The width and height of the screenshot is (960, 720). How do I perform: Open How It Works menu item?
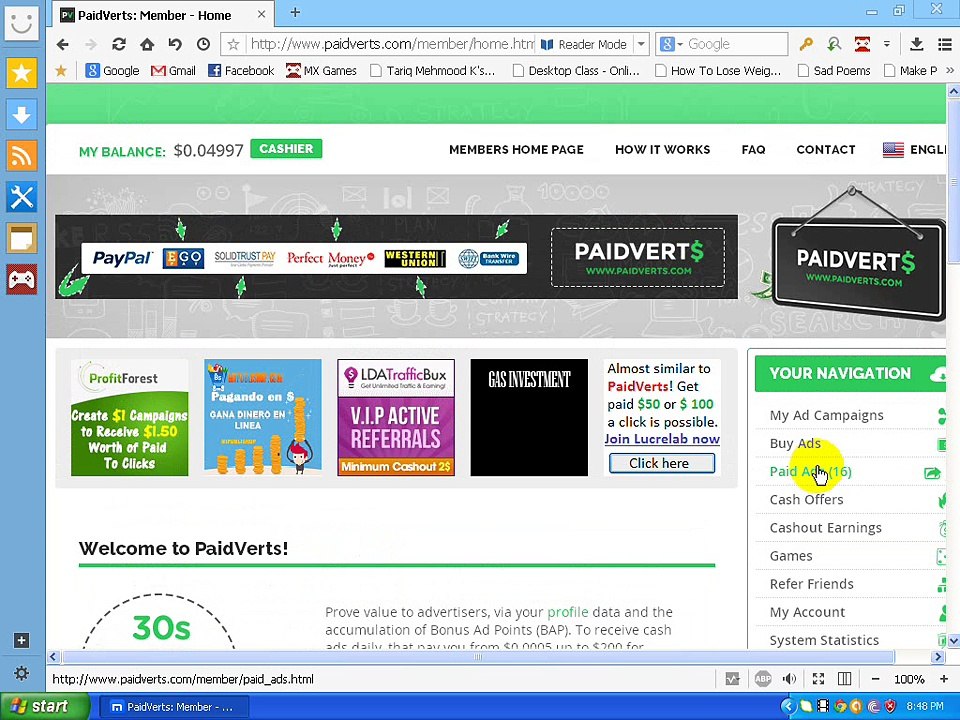click(x=662, y=149)
